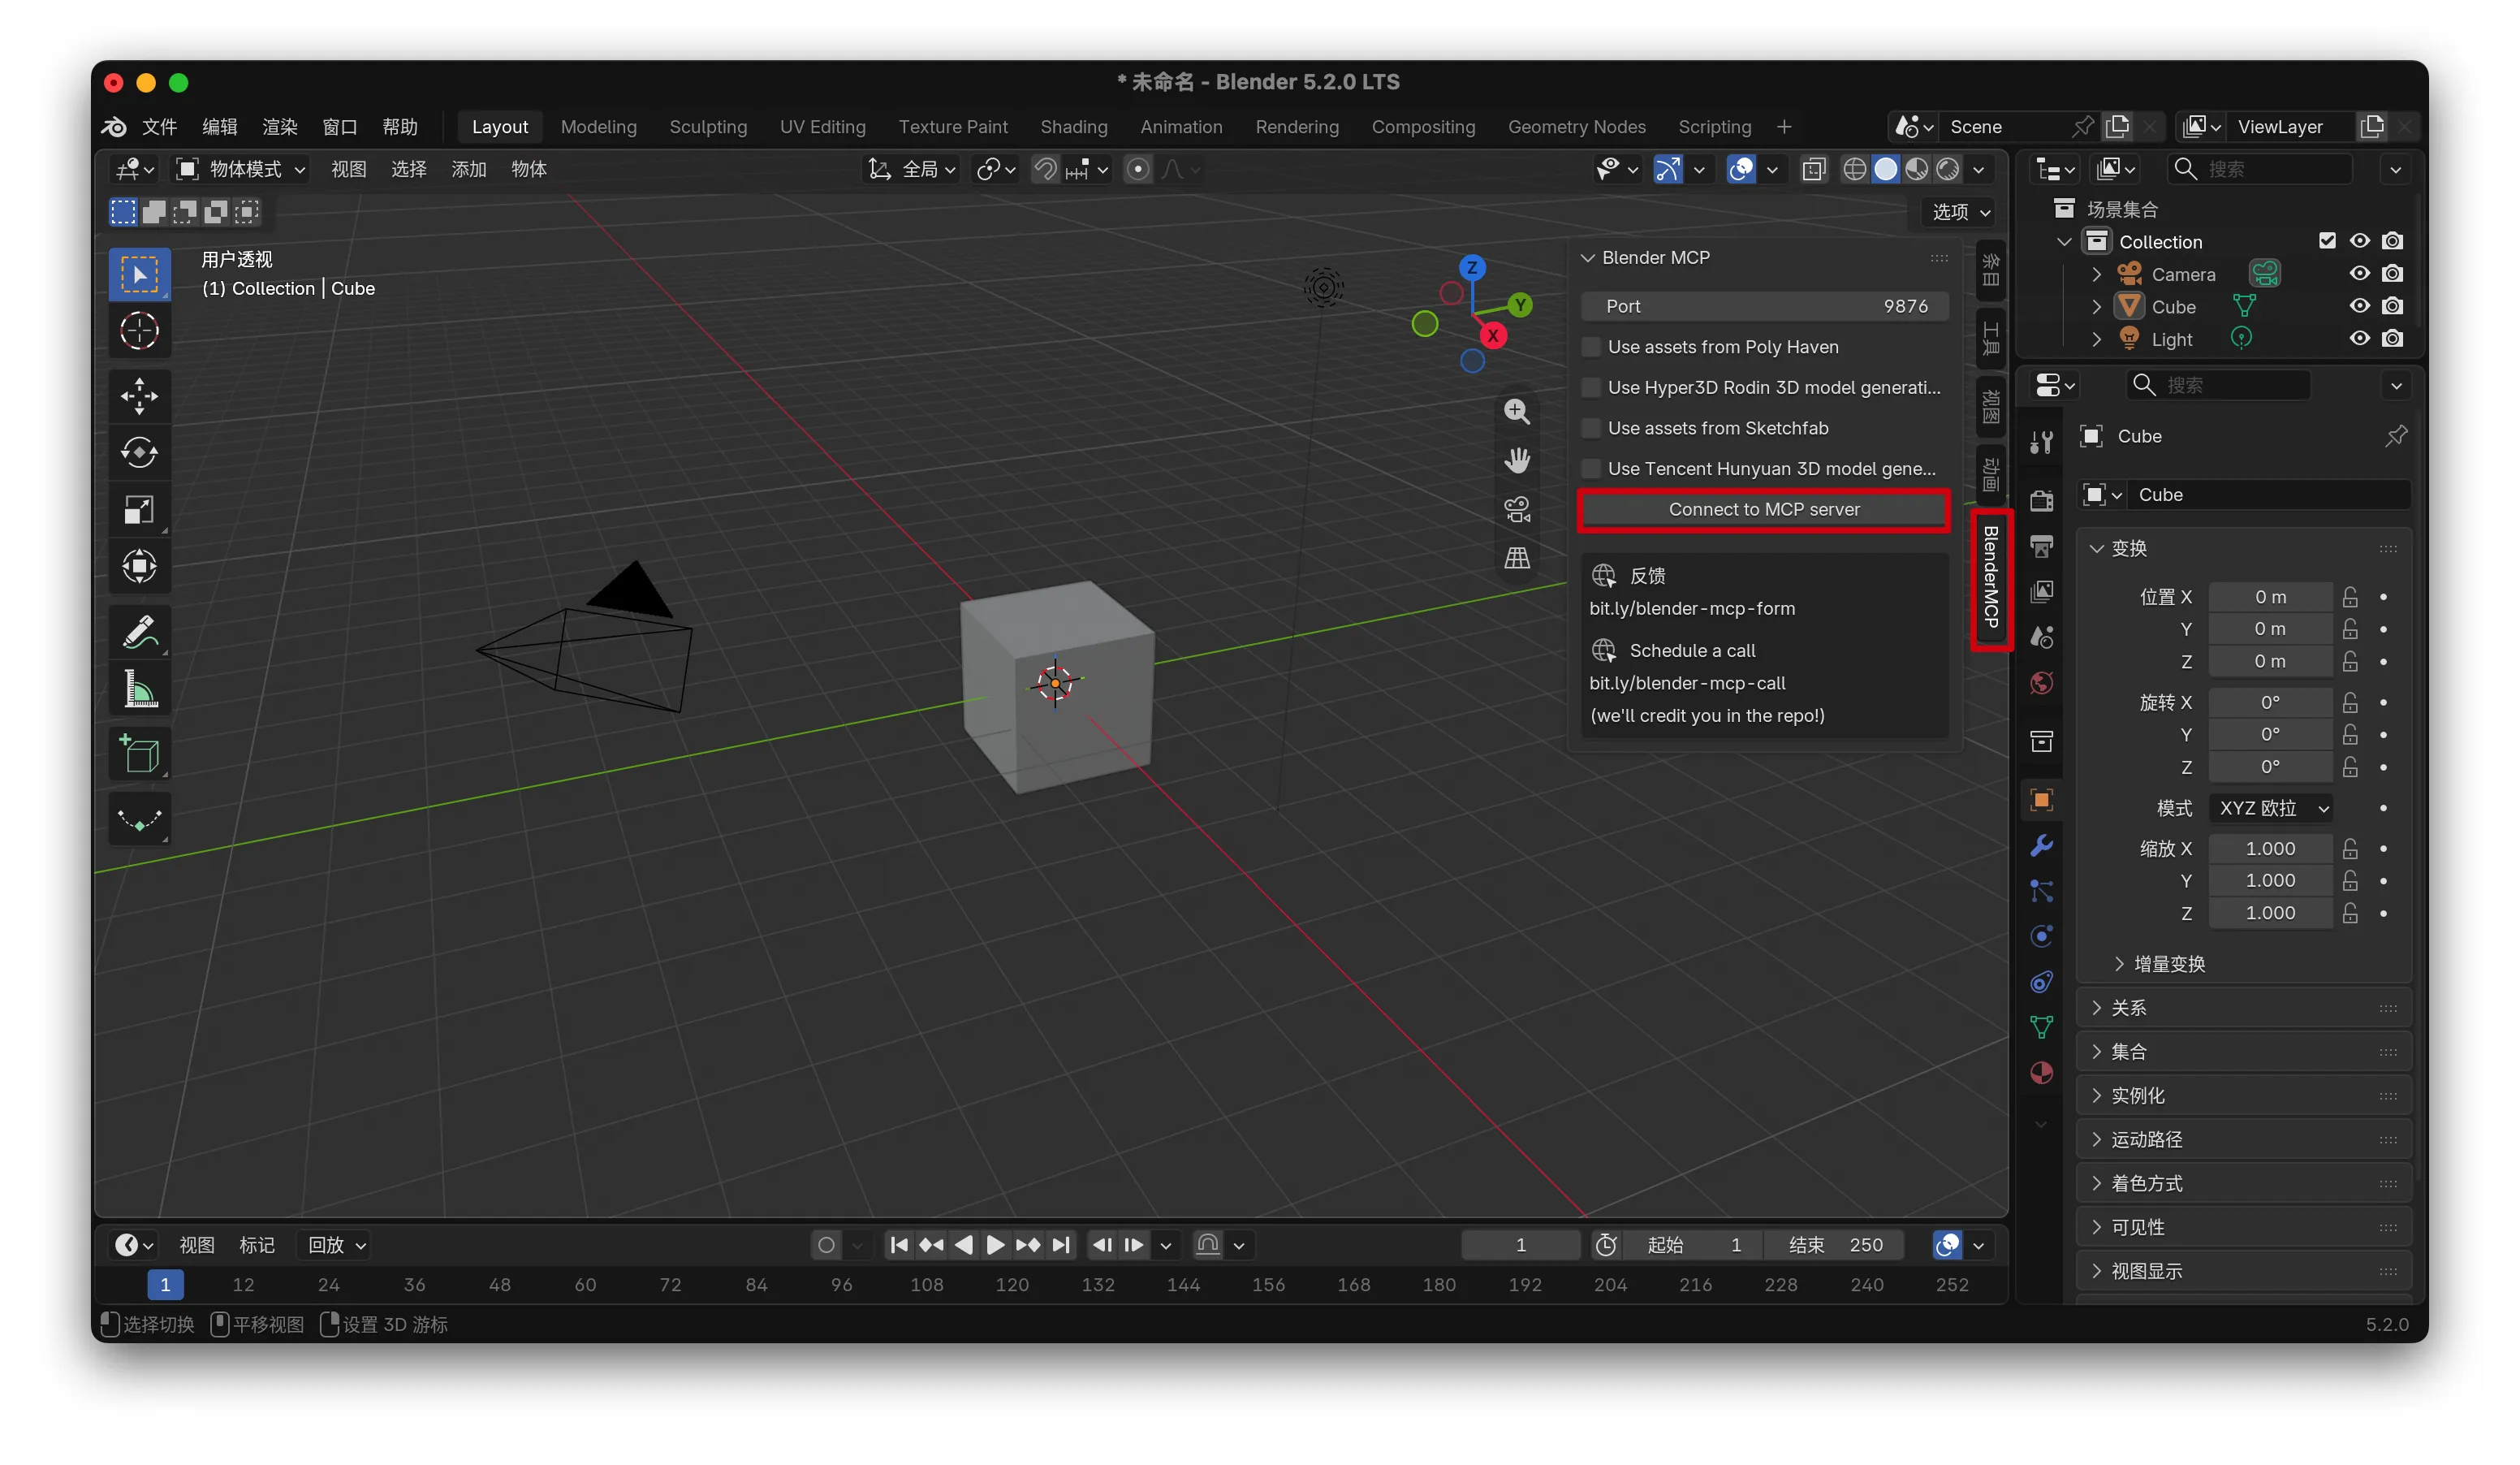Image resolution: width=2520 pixels, height=1465 pixels.
Task: Open the object mode dropdown 物体模式
Action: 241,169
